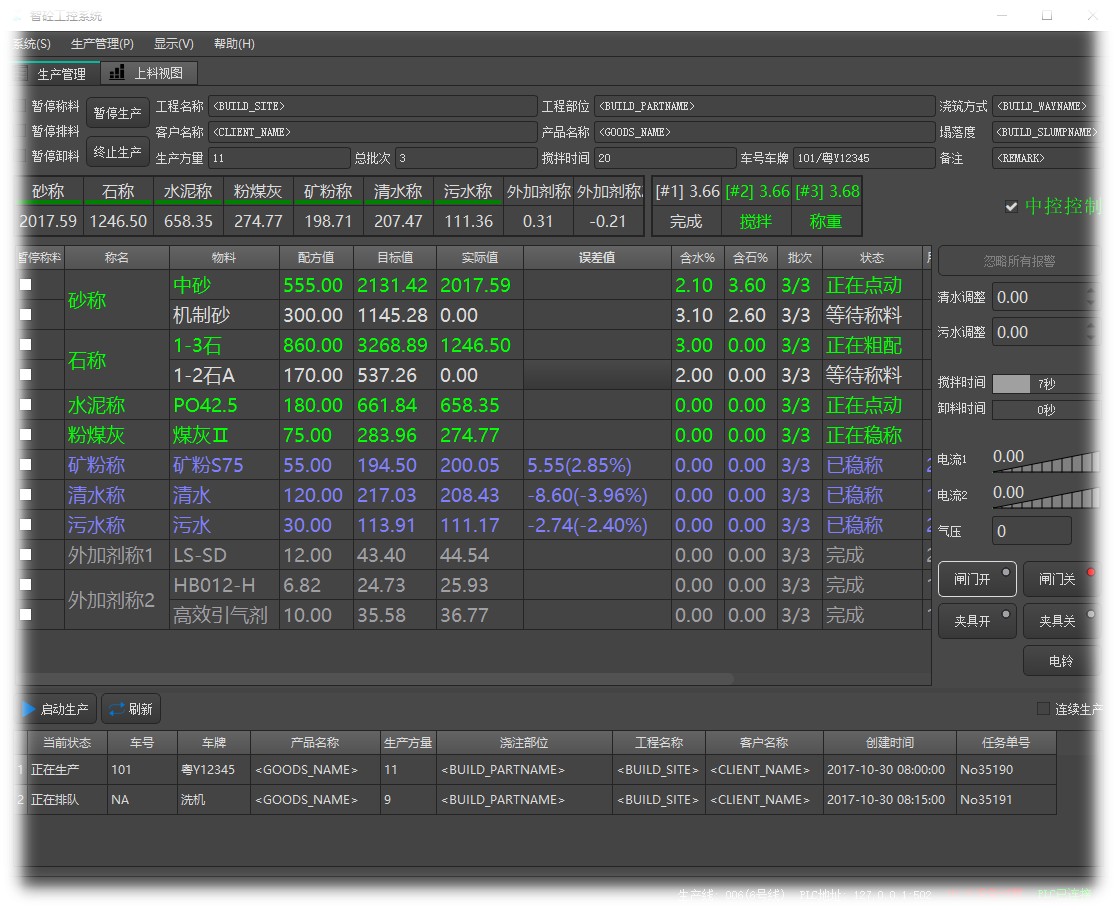
Task: Click the 终止生产 button
Action: coord(117,152)
